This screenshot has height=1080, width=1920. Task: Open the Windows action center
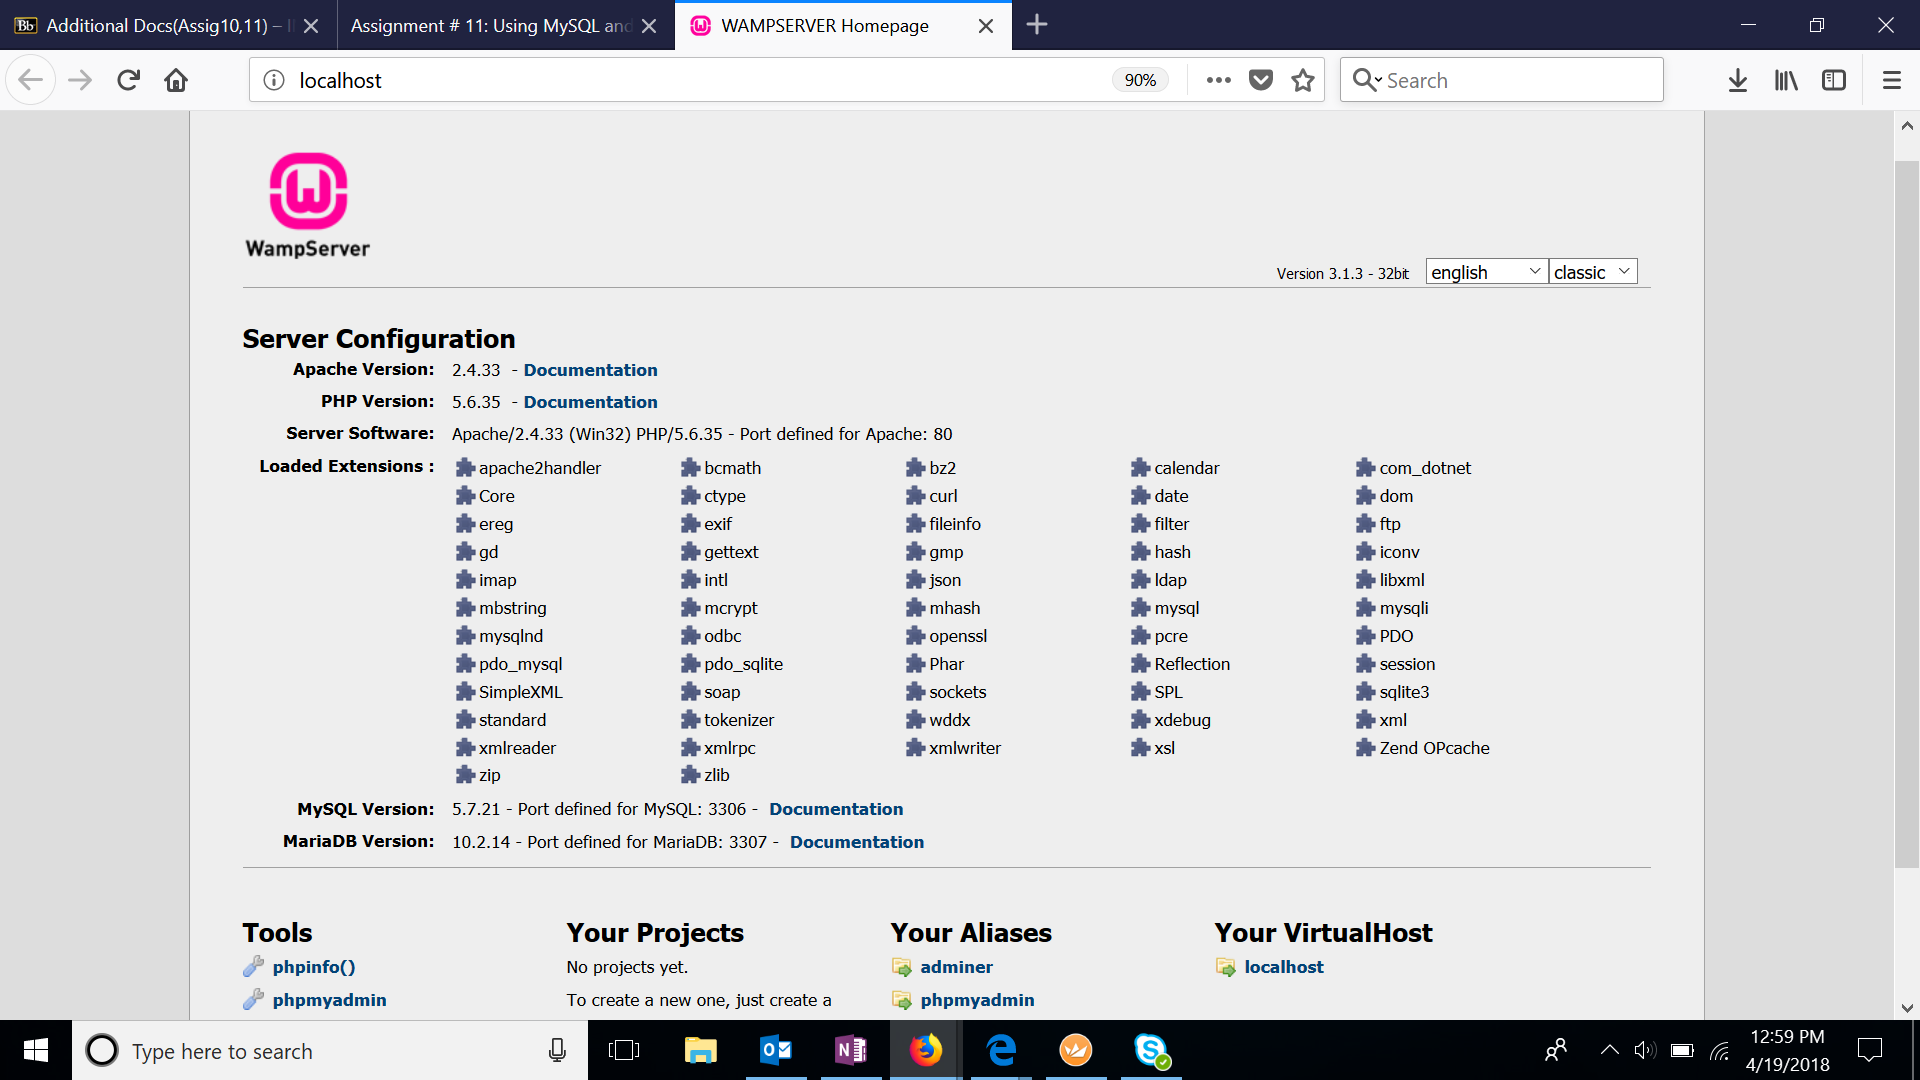click(1869, 1050)
